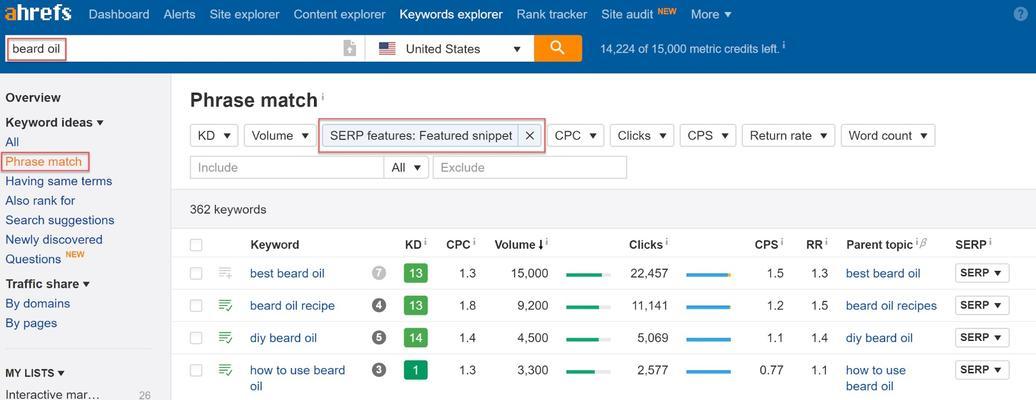This screenshot has width=1036, height=400.
Task: Open Also rank for report
Action: 40,200
